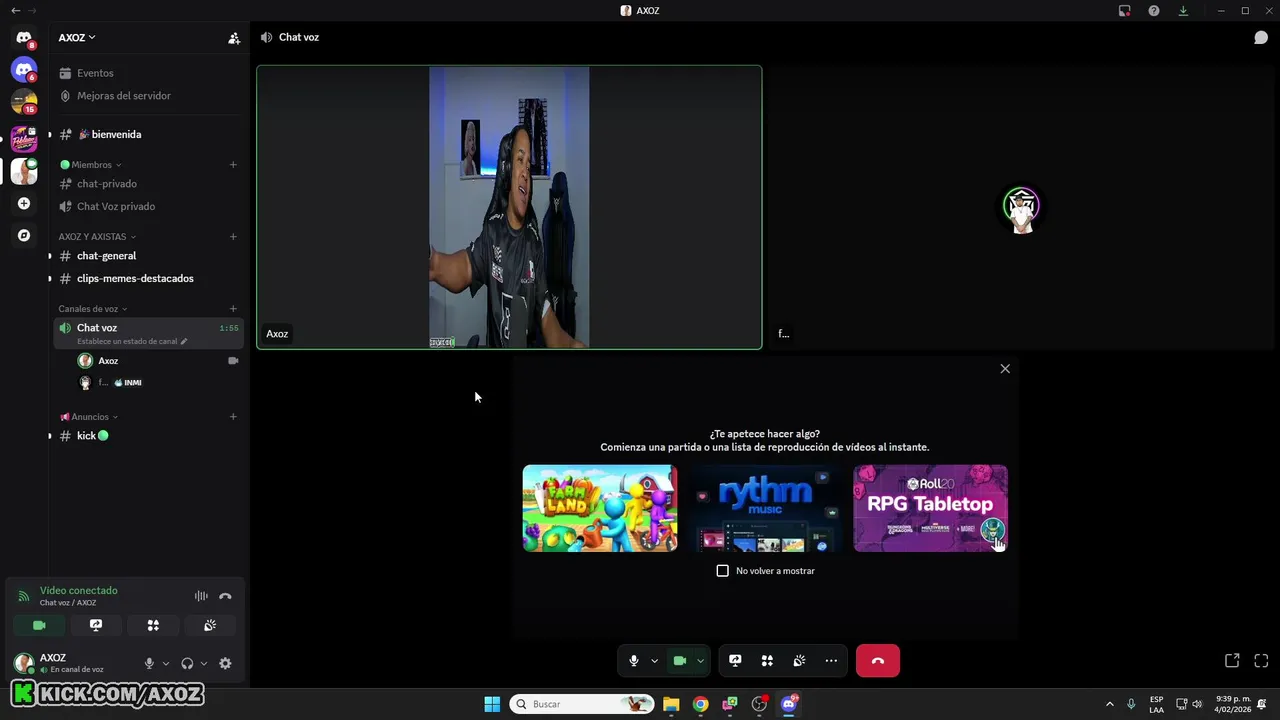
Task: Toggle the camera in the bottom call bar
Action: [680, 661]
